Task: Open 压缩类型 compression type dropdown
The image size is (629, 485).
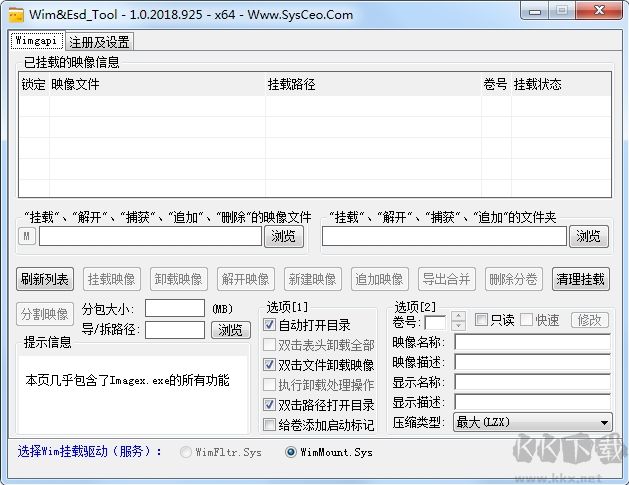Action: pos(532,423)
